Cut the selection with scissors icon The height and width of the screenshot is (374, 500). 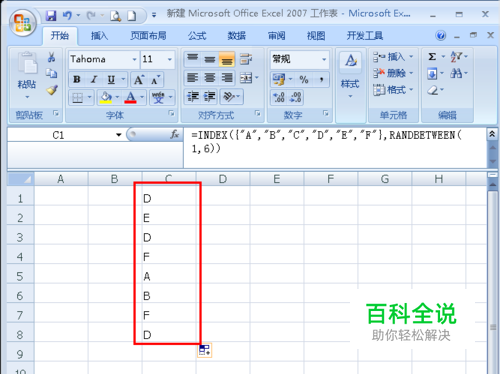point(51,57)
